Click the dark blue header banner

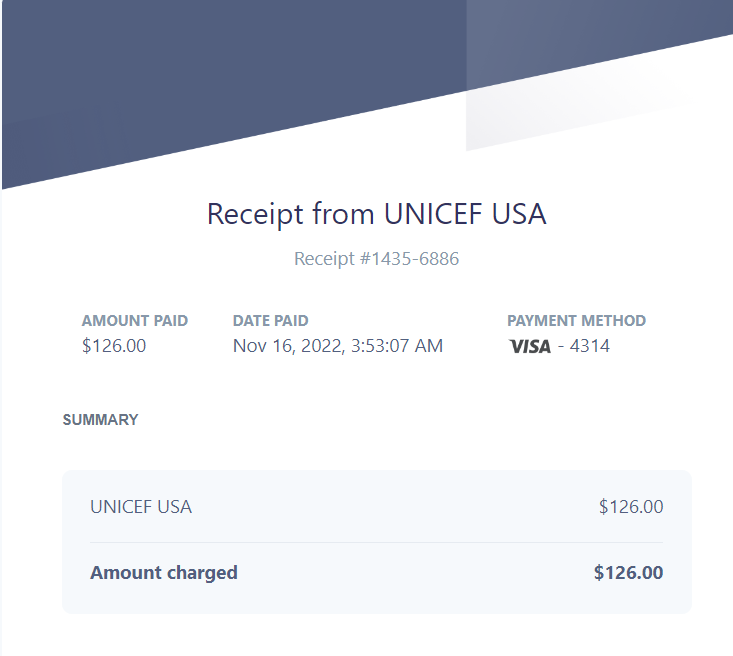pos(234,70)
